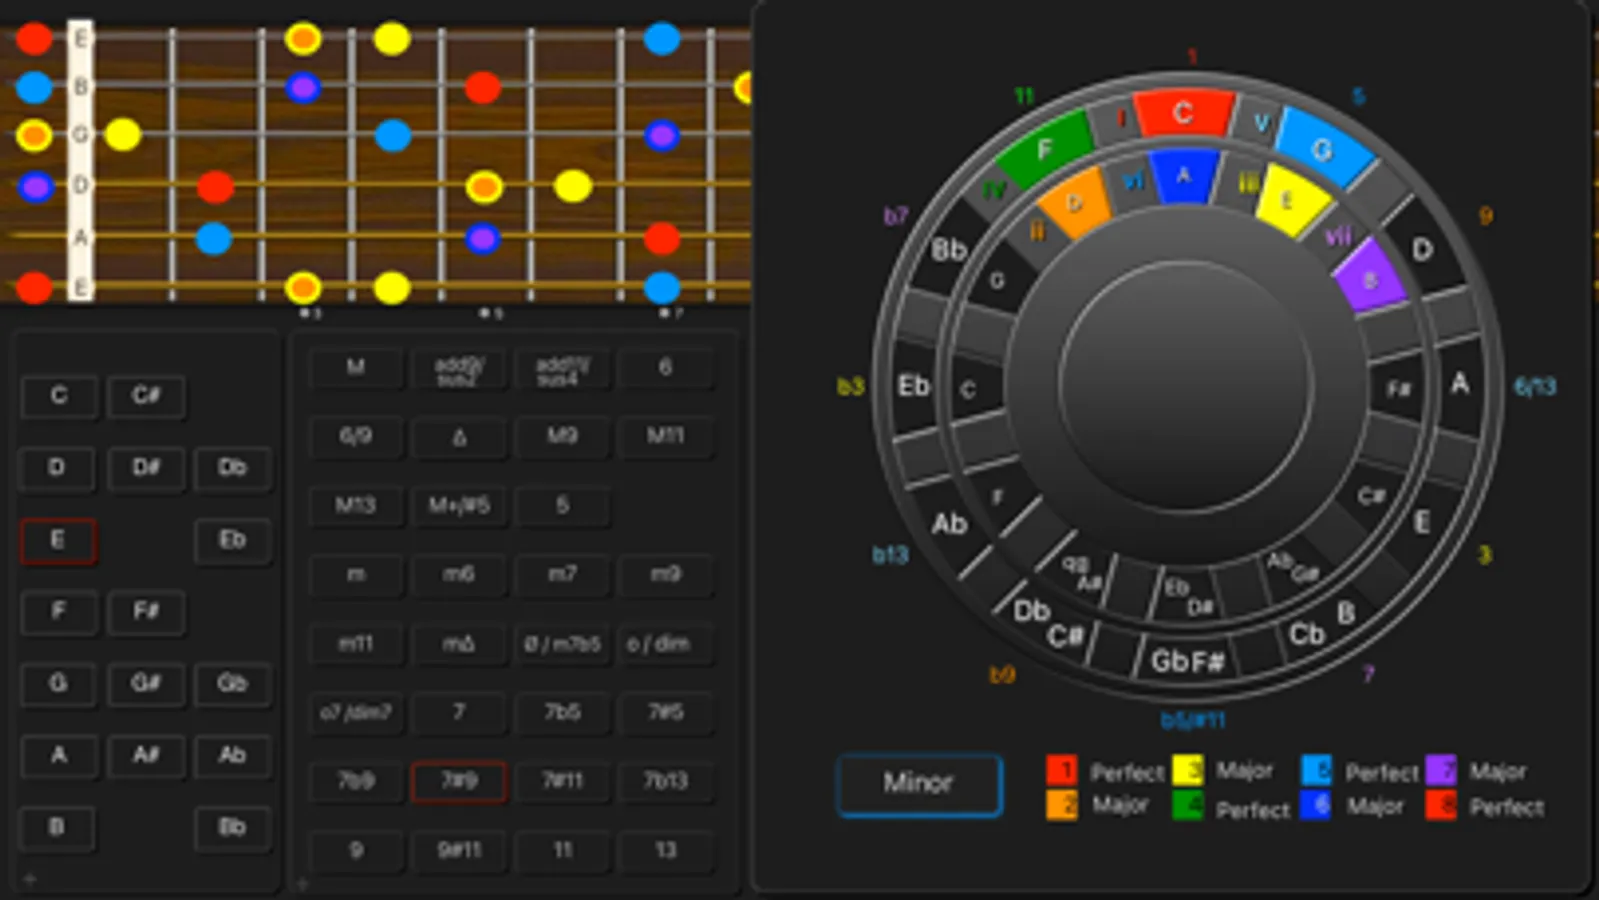Select the G# root note
The image size is (1599, 900).
click(x=146, y=684)
